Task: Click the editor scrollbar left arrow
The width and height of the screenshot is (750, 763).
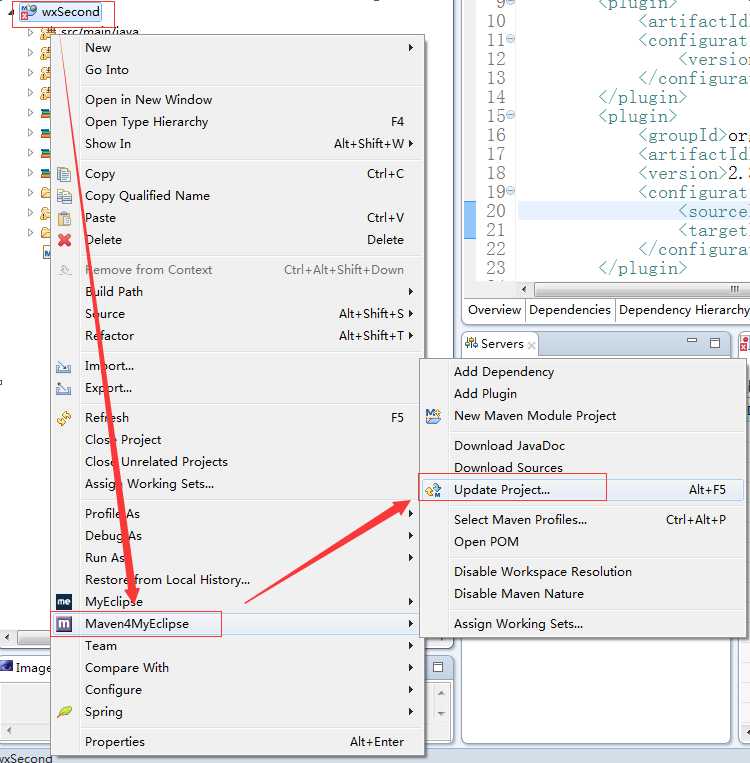Action: [524, 290]
